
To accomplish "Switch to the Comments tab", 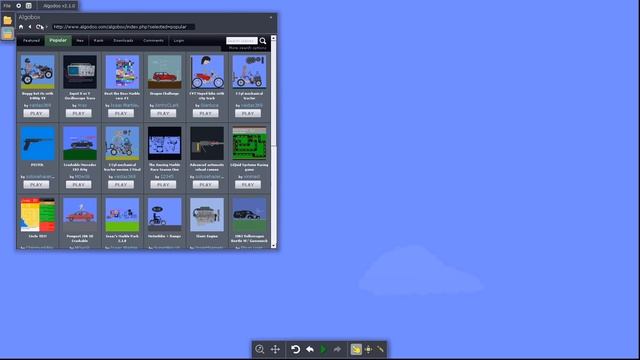I will click(x=153, y=40).
